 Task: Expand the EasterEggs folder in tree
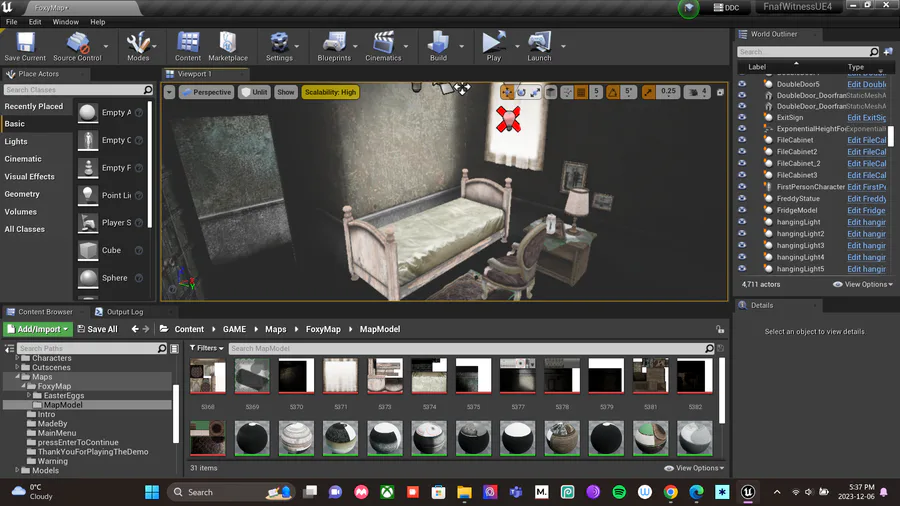click(29, 395)
